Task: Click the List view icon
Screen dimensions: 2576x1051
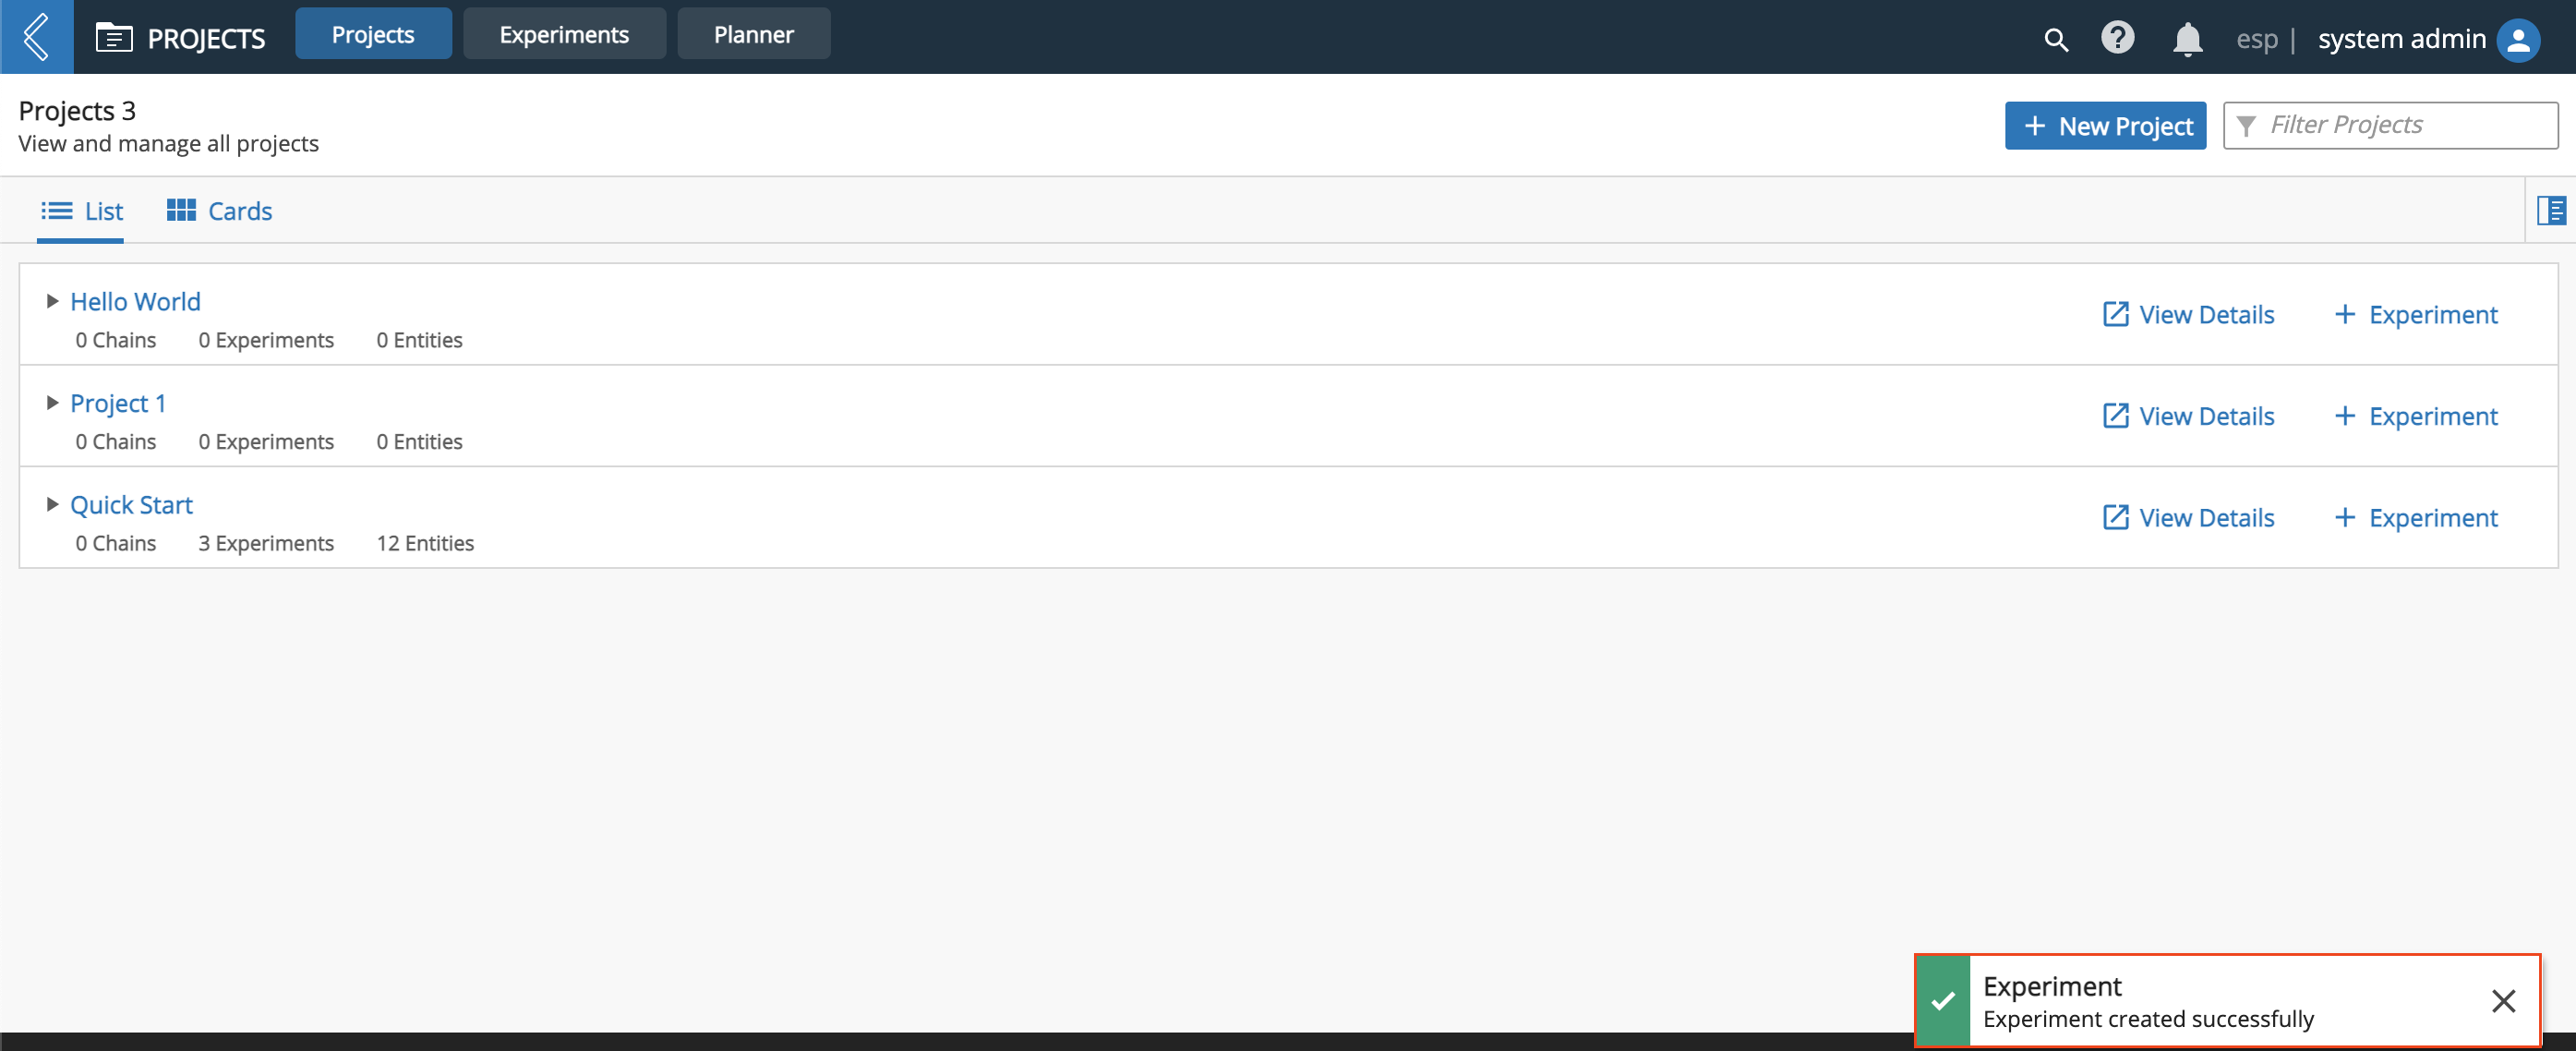Action: point(55,211)
